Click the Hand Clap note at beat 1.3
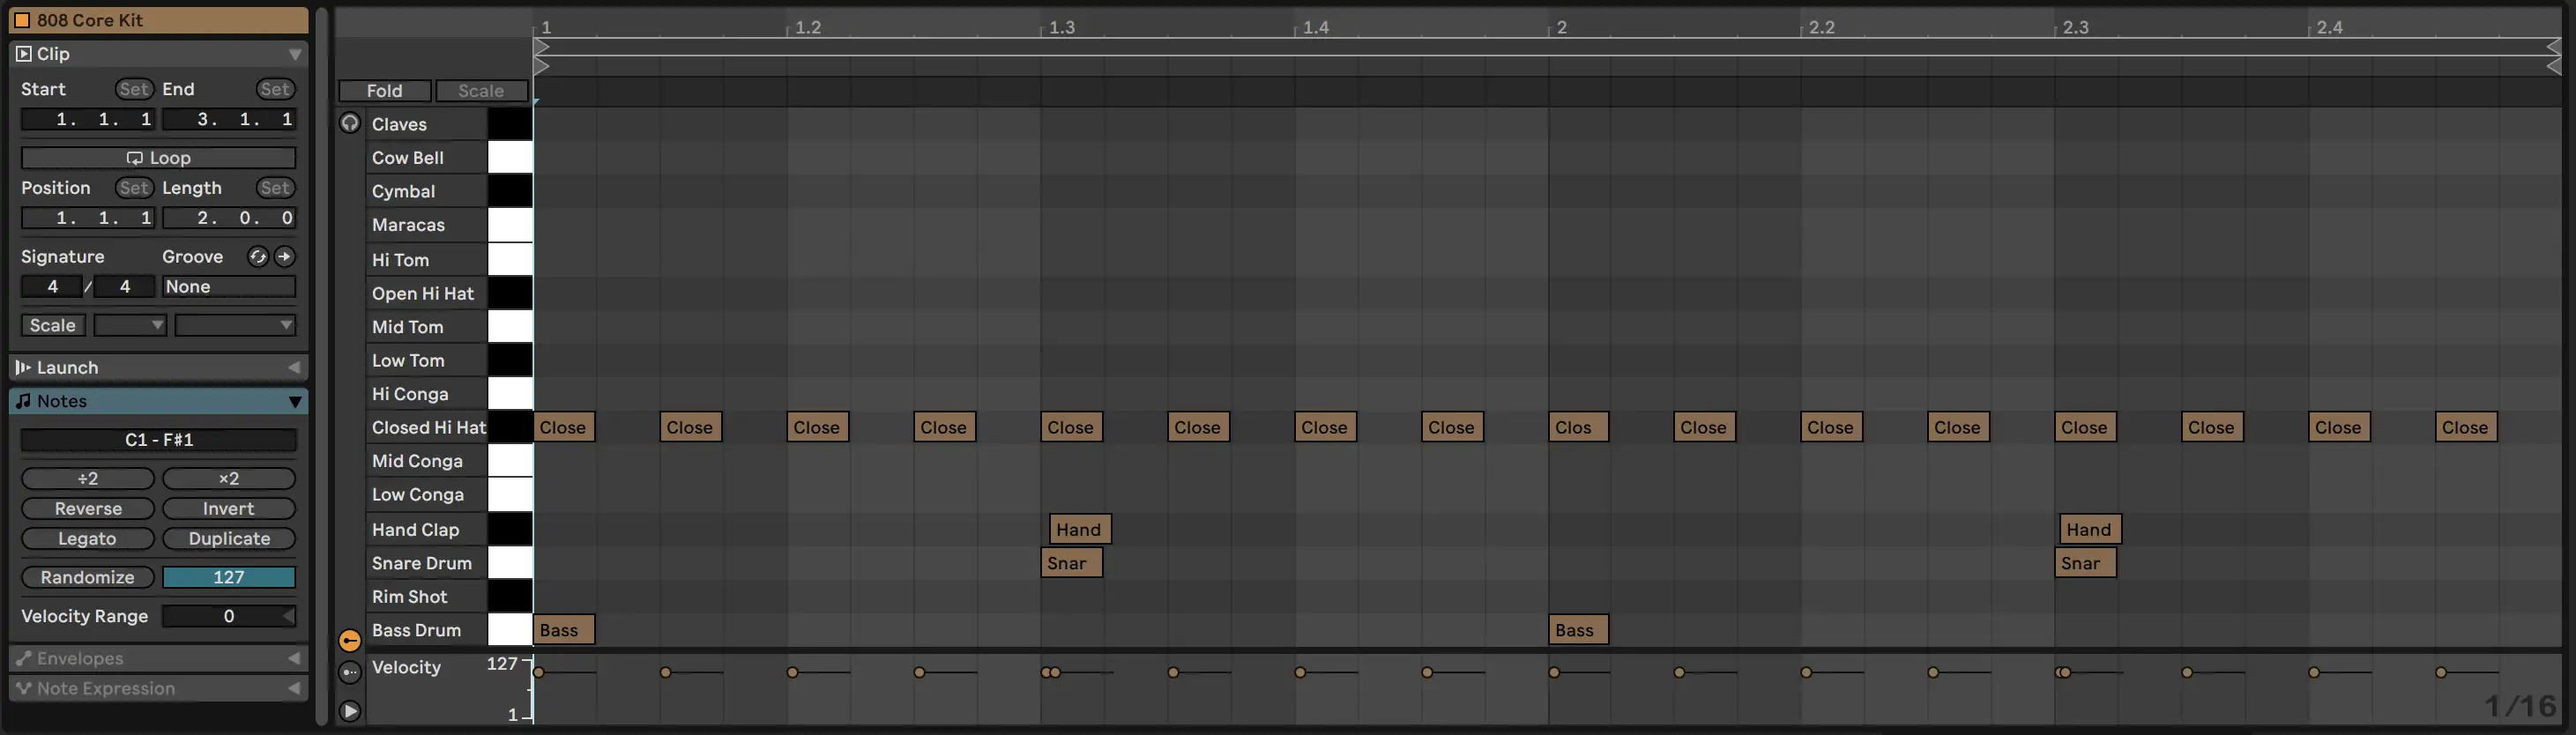Viewport: 2576px width, 735px height. (x=1079, y=529)
